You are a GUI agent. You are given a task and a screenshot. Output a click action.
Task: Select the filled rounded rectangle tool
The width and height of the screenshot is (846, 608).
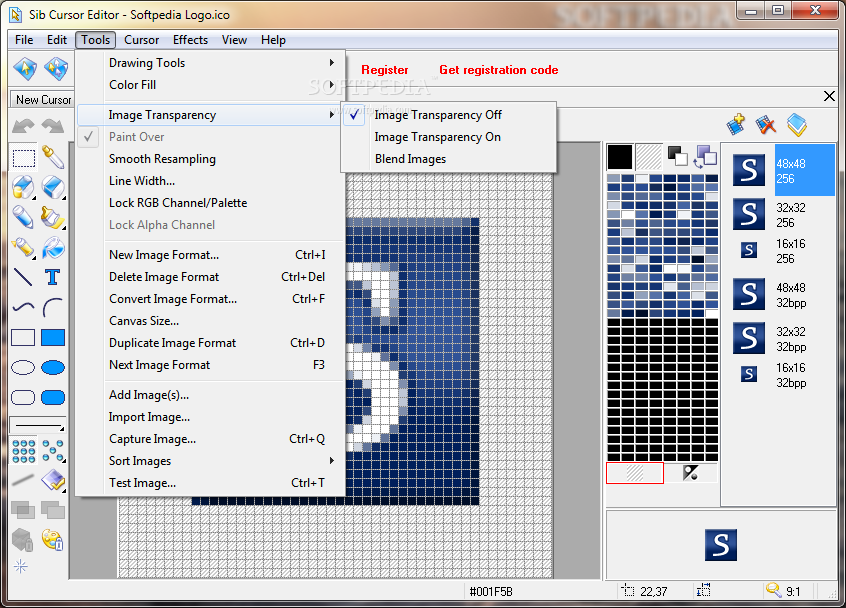(53, 398)
